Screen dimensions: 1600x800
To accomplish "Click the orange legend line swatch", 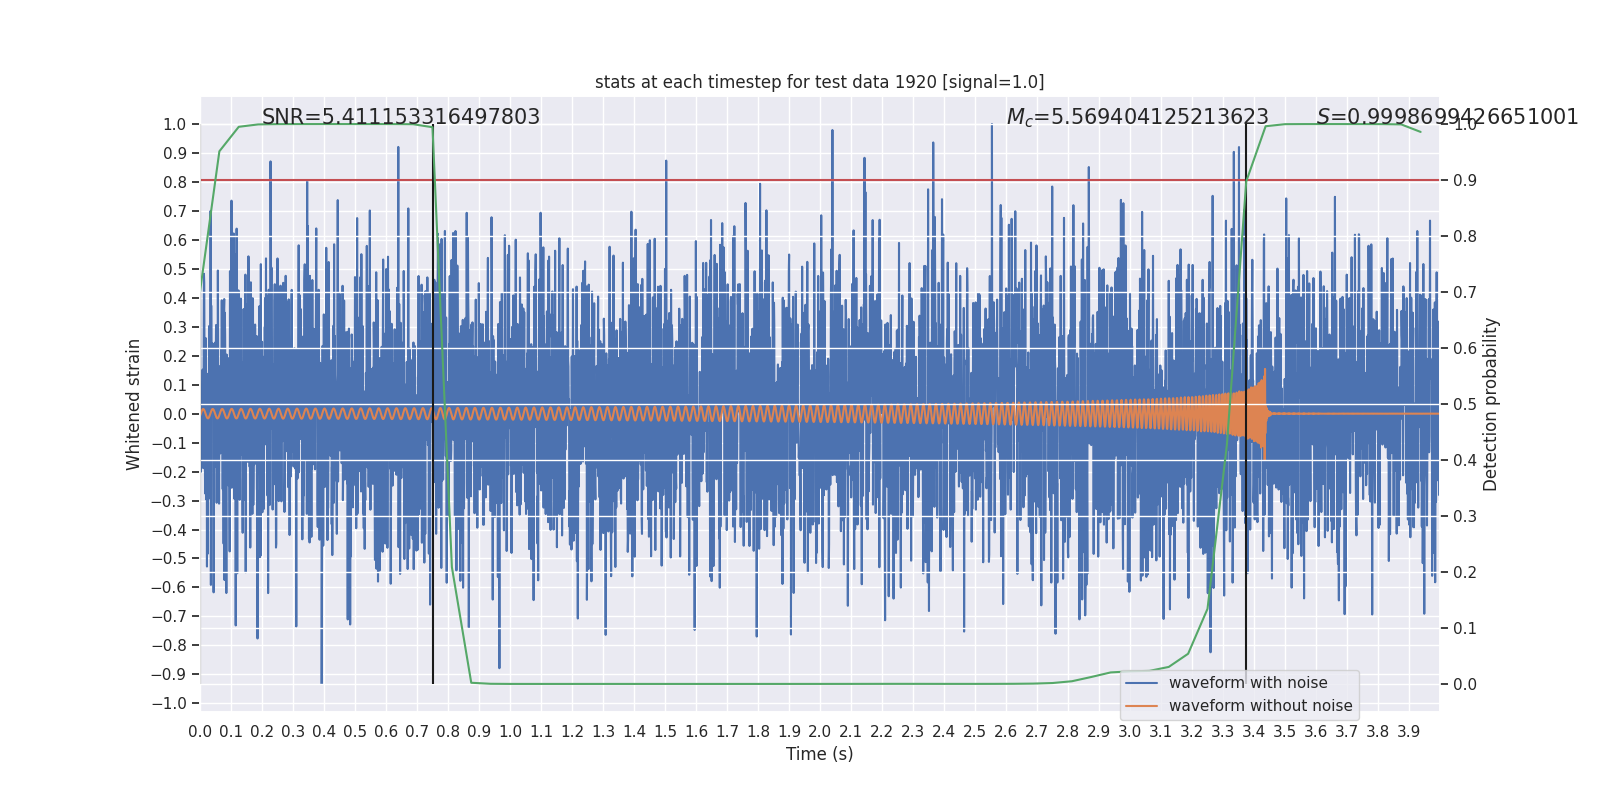I will 1141,706.
